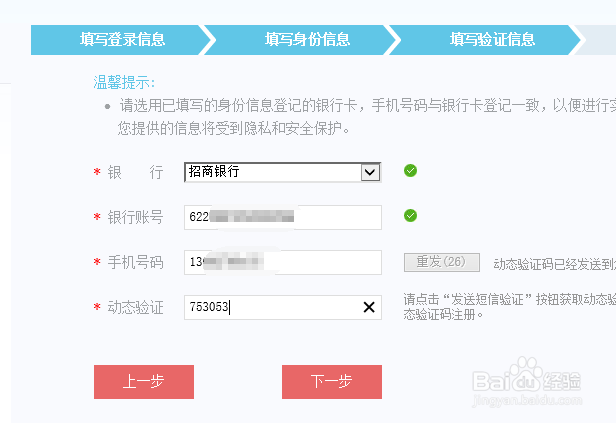616x423 pixels.
Task: Click the 下一步 next step button
Action: [332, 382]
